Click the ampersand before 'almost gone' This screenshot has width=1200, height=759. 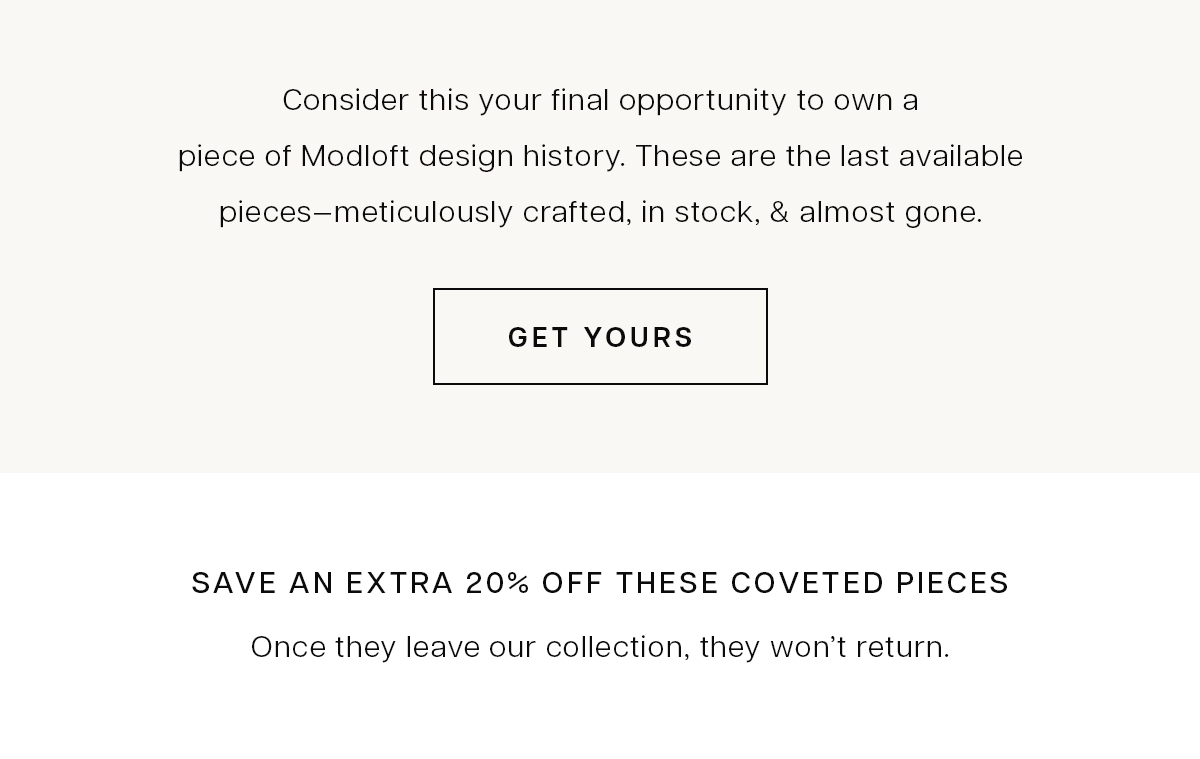[x=779, y=212]
